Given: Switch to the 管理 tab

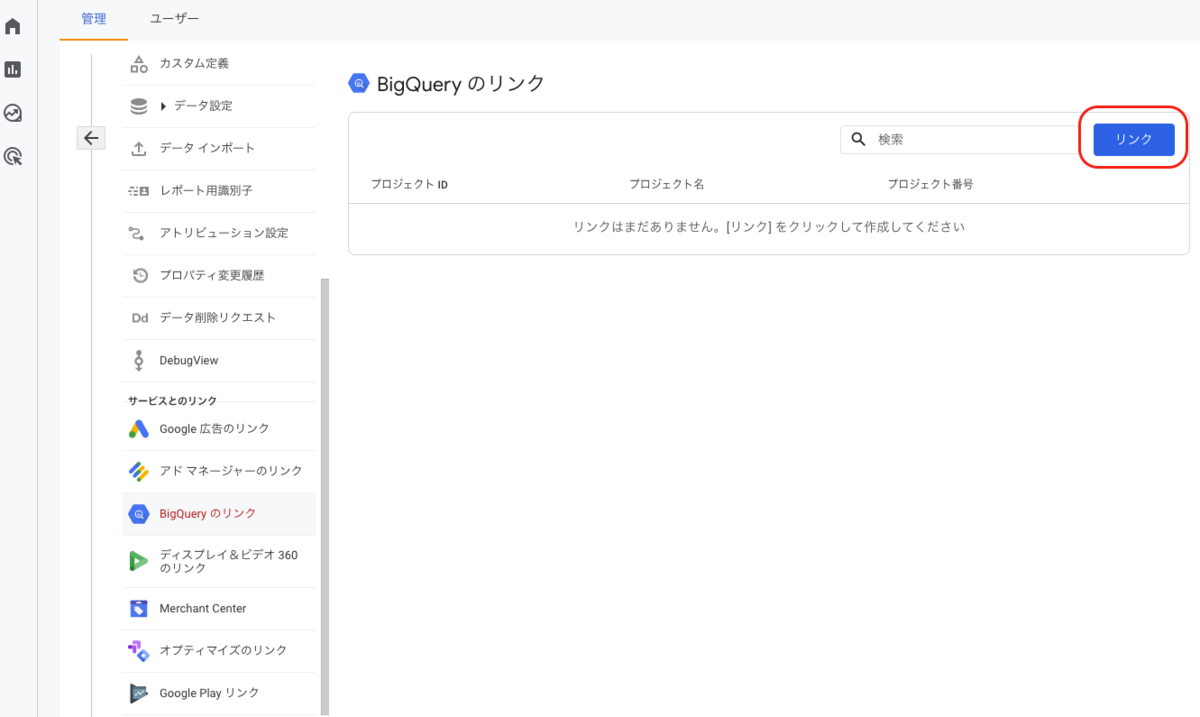Looking at the screenshot, I should (94, 19).
